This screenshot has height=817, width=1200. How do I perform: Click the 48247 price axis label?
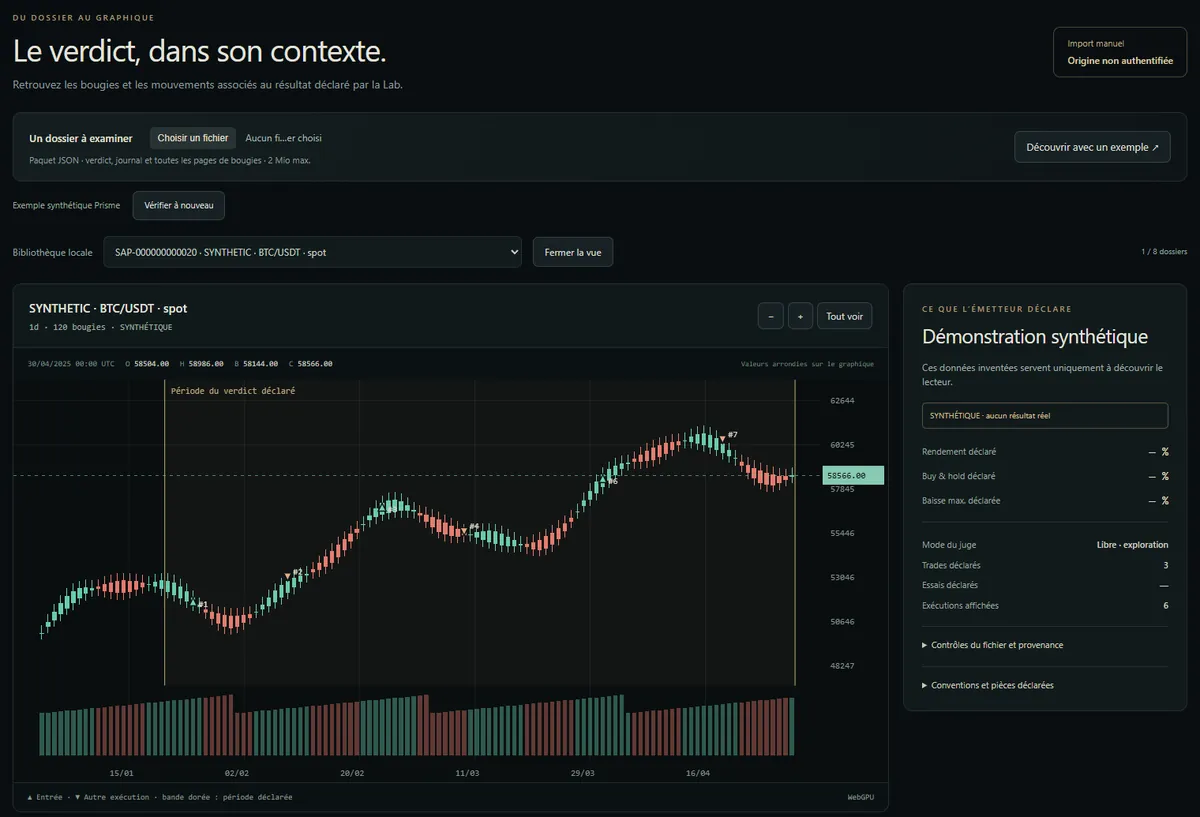click(x=842, y=666)
